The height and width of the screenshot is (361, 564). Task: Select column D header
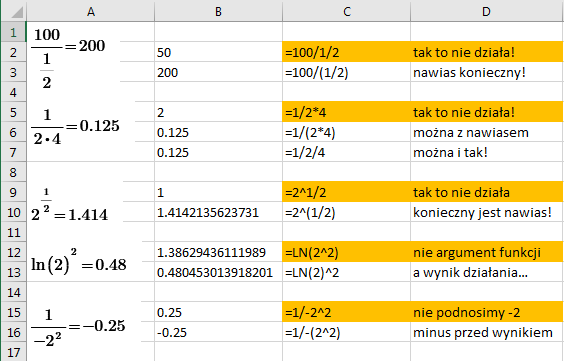[x=487, y=12]
